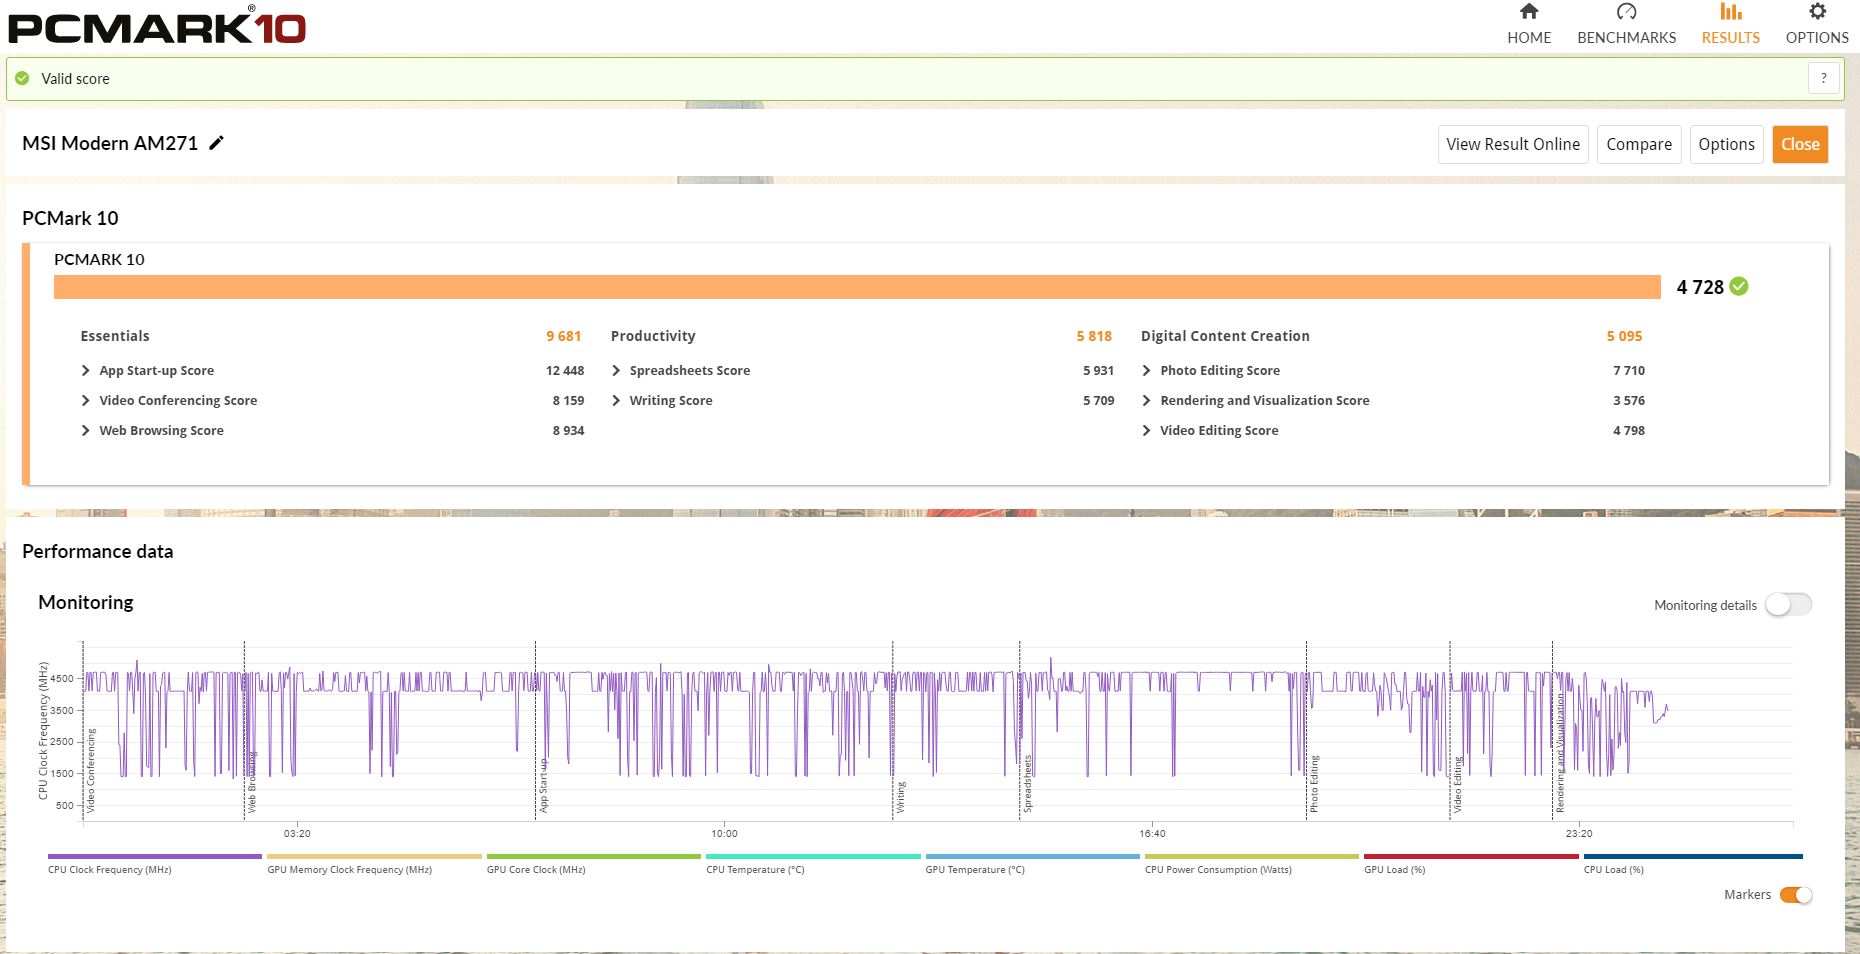Click the Essentials score 9 681
The width and height of the screenshot is (1860, 954).
[x=563, y=336]
